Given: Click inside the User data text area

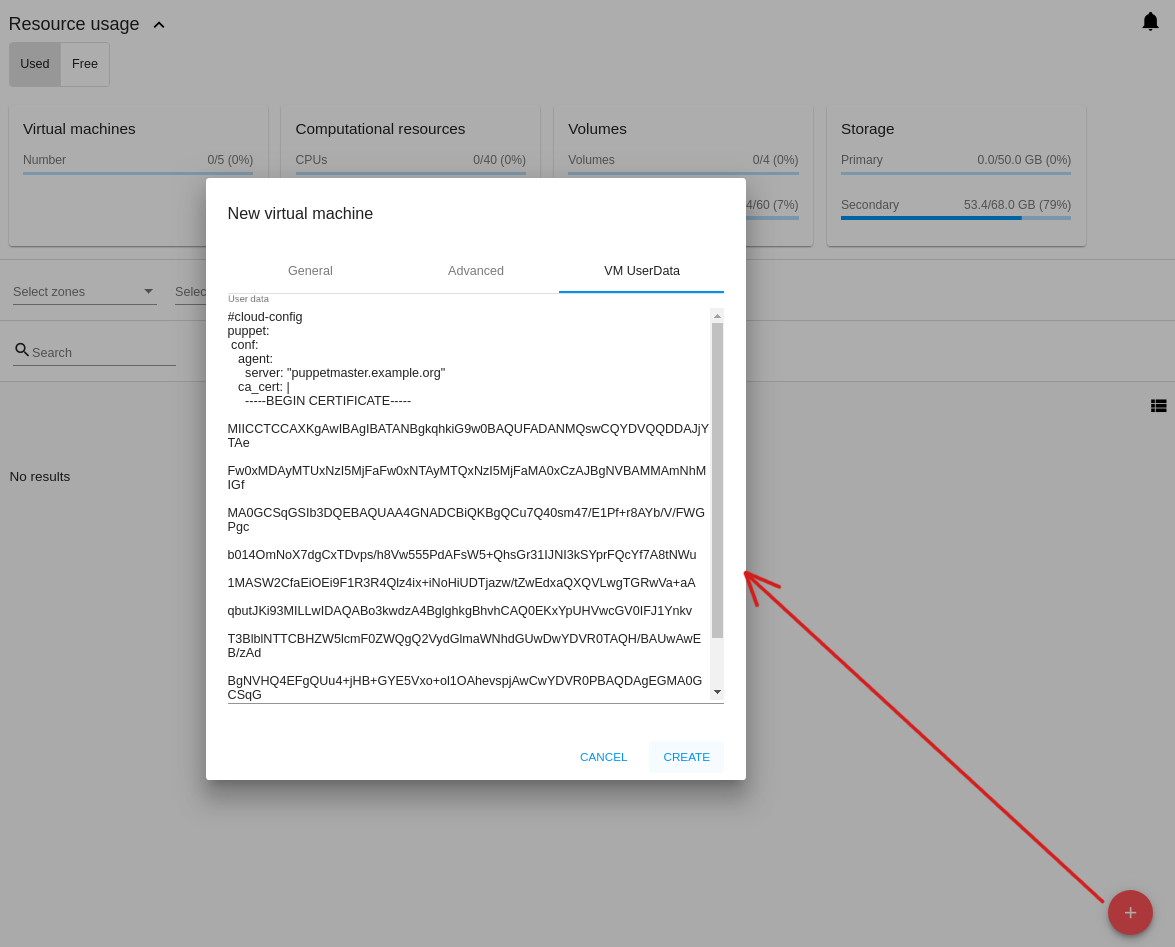Looking at the screenshot, I should point(466,500).
